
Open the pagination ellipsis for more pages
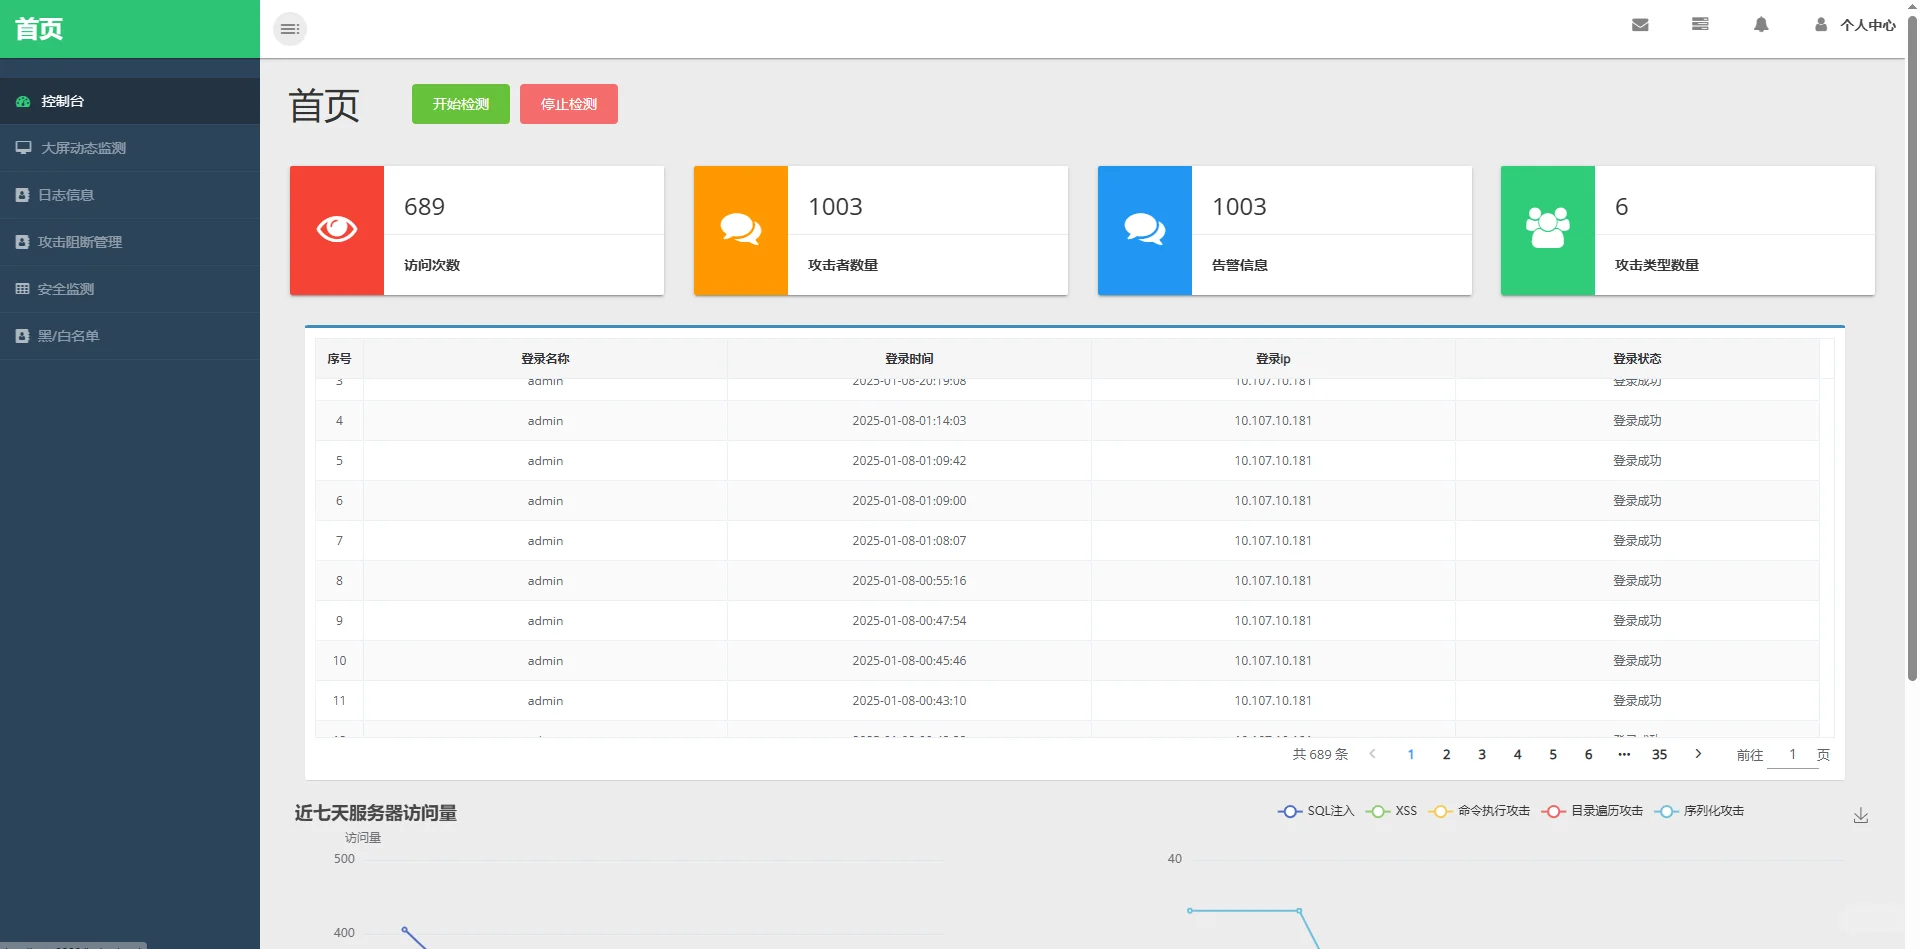click(1623, 754)
